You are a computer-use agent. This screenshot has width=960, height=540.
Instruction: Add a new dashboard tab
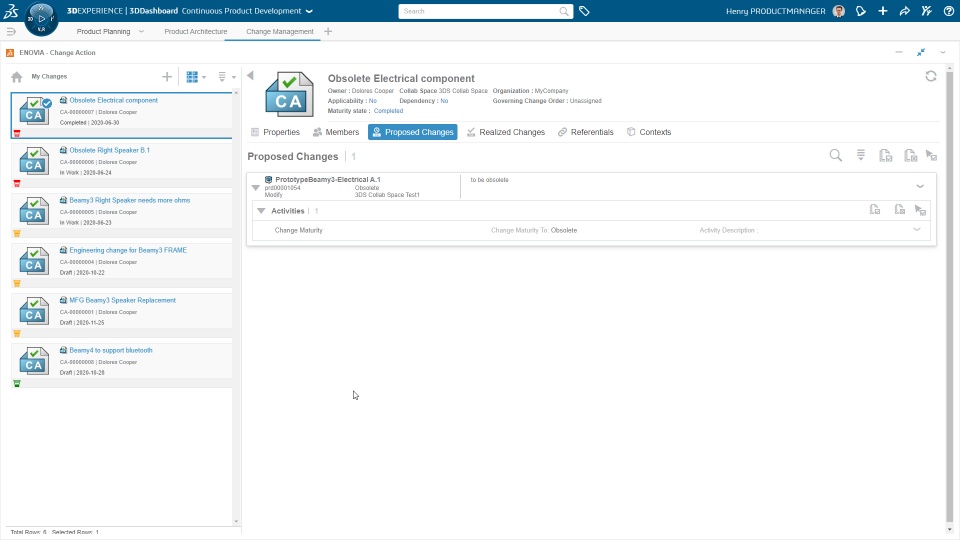(328, 31)
